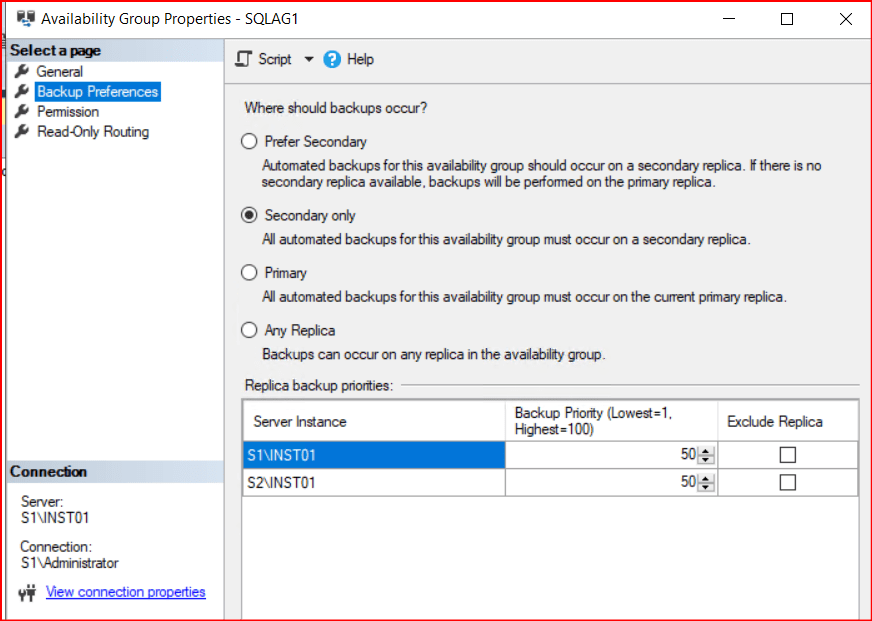
Task: Switch to the Read-Only Routing page
Action: (92, 132)
